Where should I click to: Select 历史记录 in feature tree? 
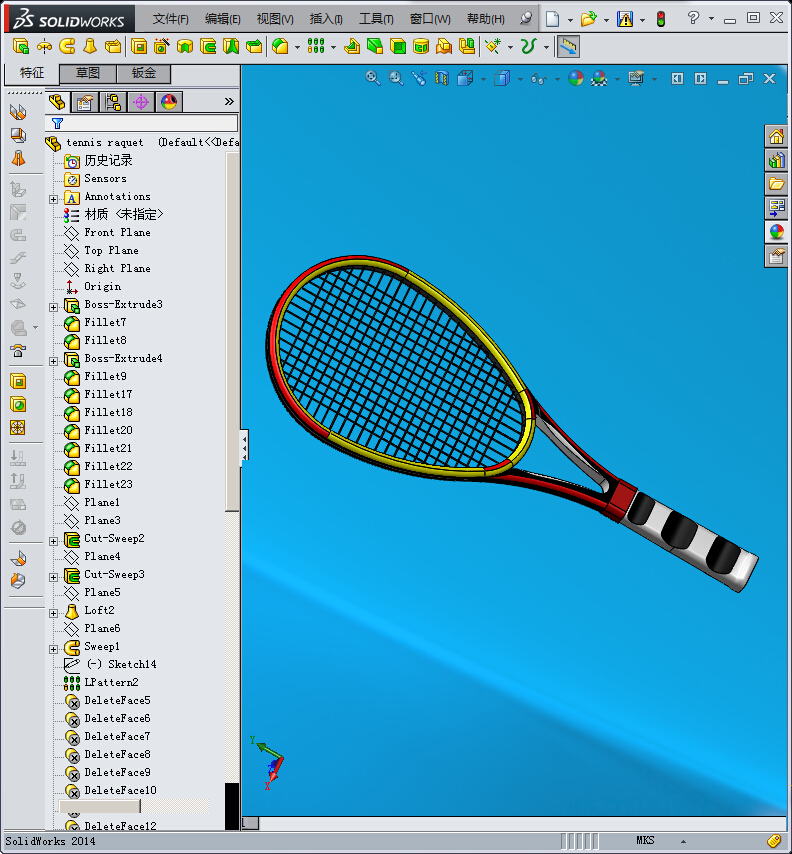point(99,161)
